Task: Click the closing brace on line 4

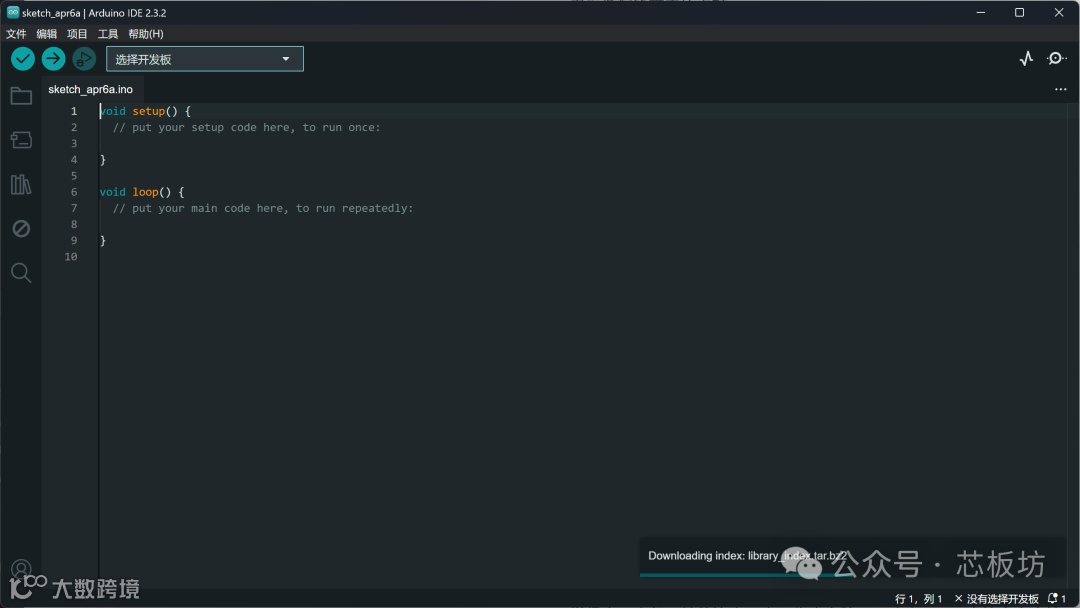Action: [103, 160]
